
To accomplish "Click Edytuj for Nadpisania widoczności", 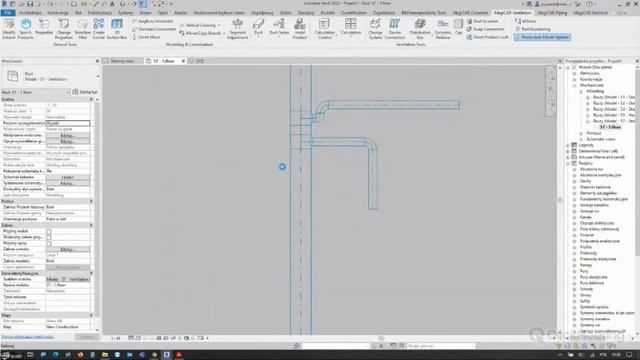I will (x=68, y=135).
